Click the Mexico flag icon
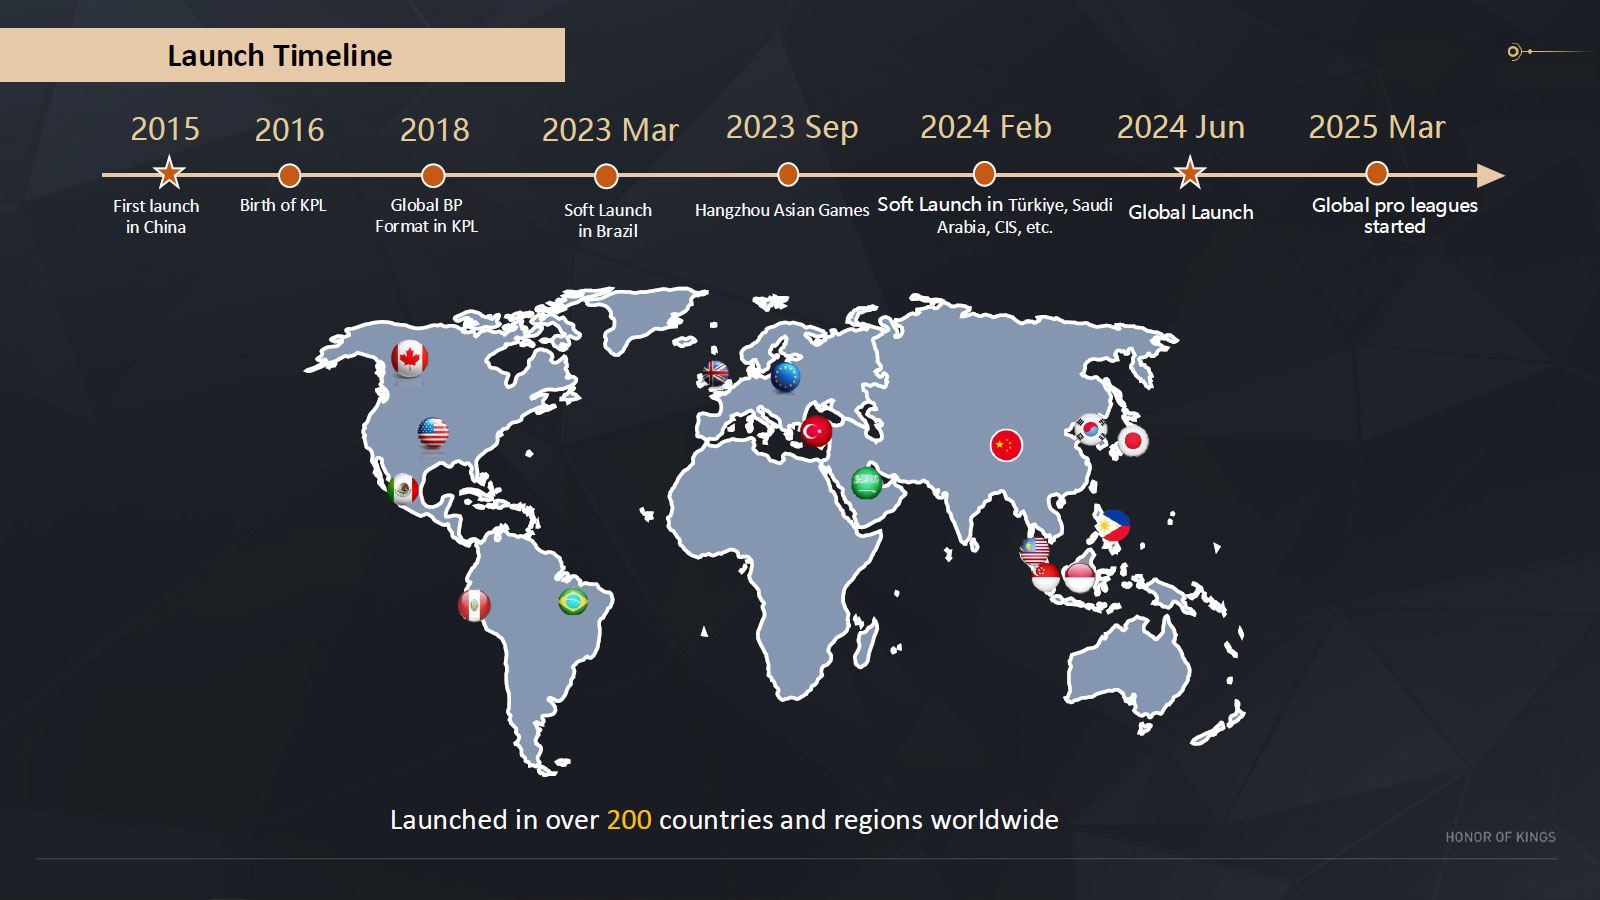This screenshot has height=900, width=1600. tap(403, 489)
